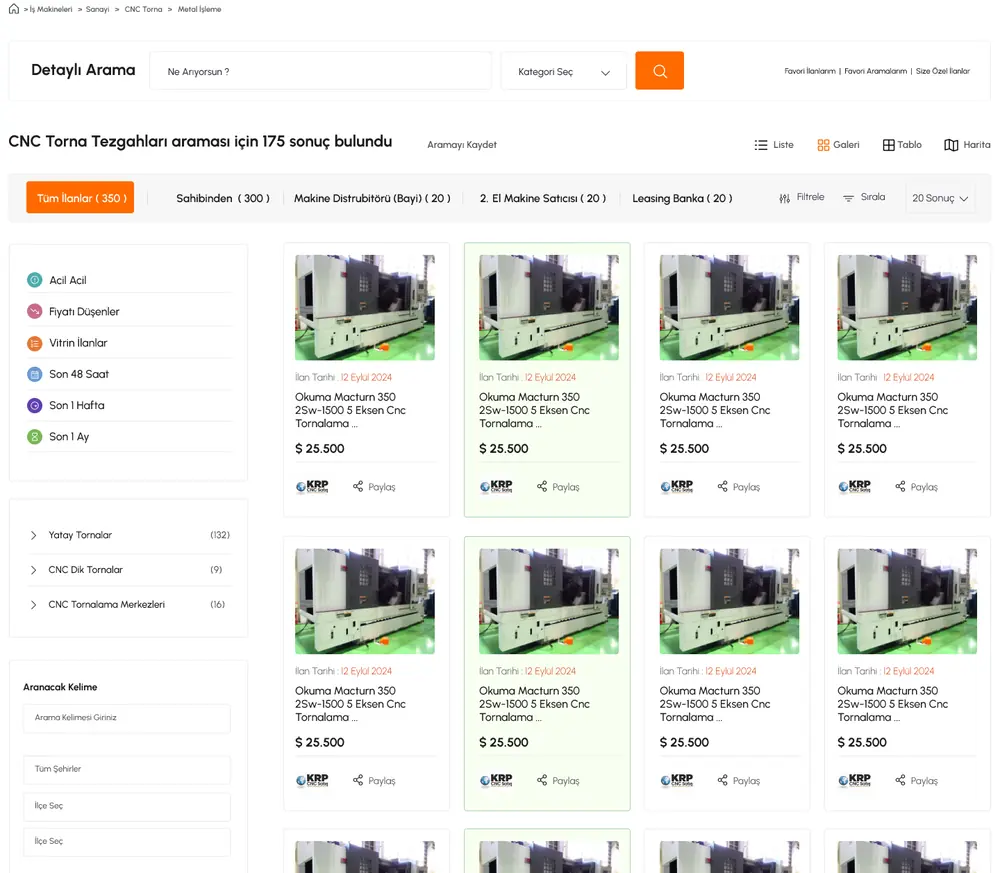Click KRP logo on highlighted second-row listing
Image resolution: width=1000 pixels, height=873 pixels.
coord(496,780)
